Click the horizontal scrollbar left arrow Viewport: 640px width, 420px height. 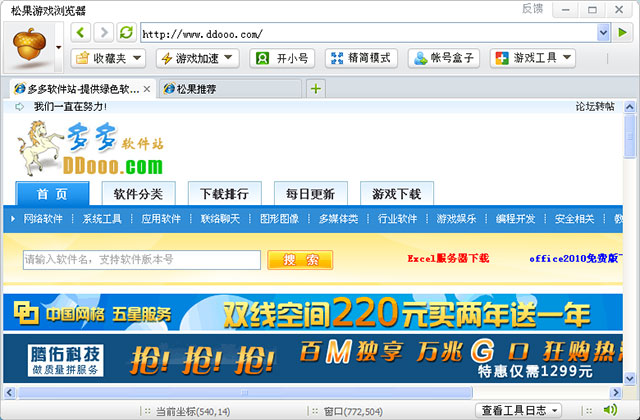[9, 393]
